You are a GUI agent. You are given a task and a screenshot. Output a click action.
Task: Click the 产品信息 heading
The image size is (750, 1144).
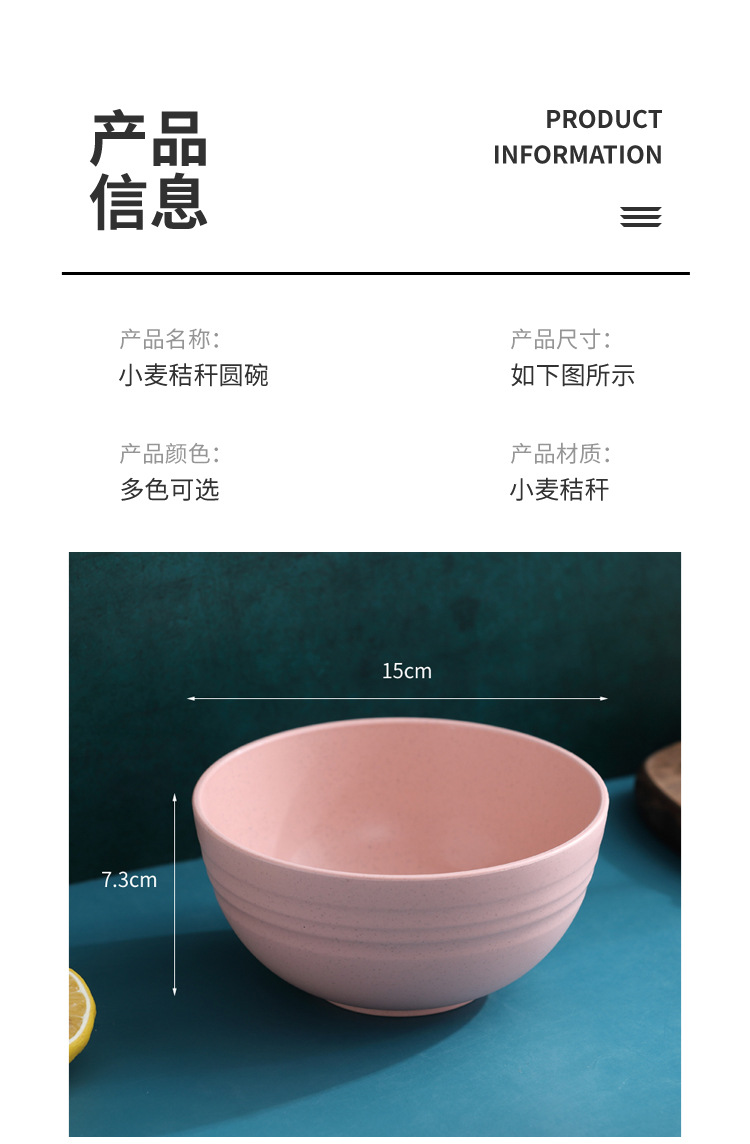point(150,171)
